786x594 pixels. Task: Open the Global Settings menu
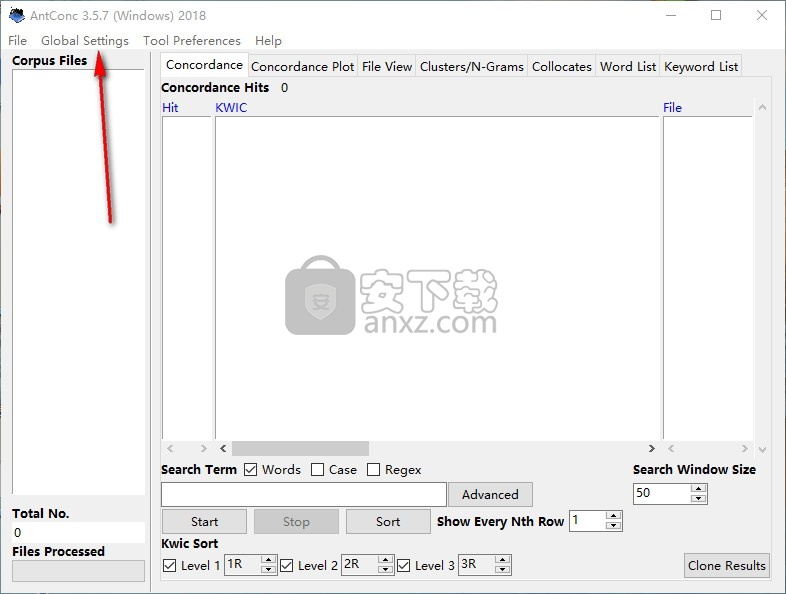(x=85, y=41)
